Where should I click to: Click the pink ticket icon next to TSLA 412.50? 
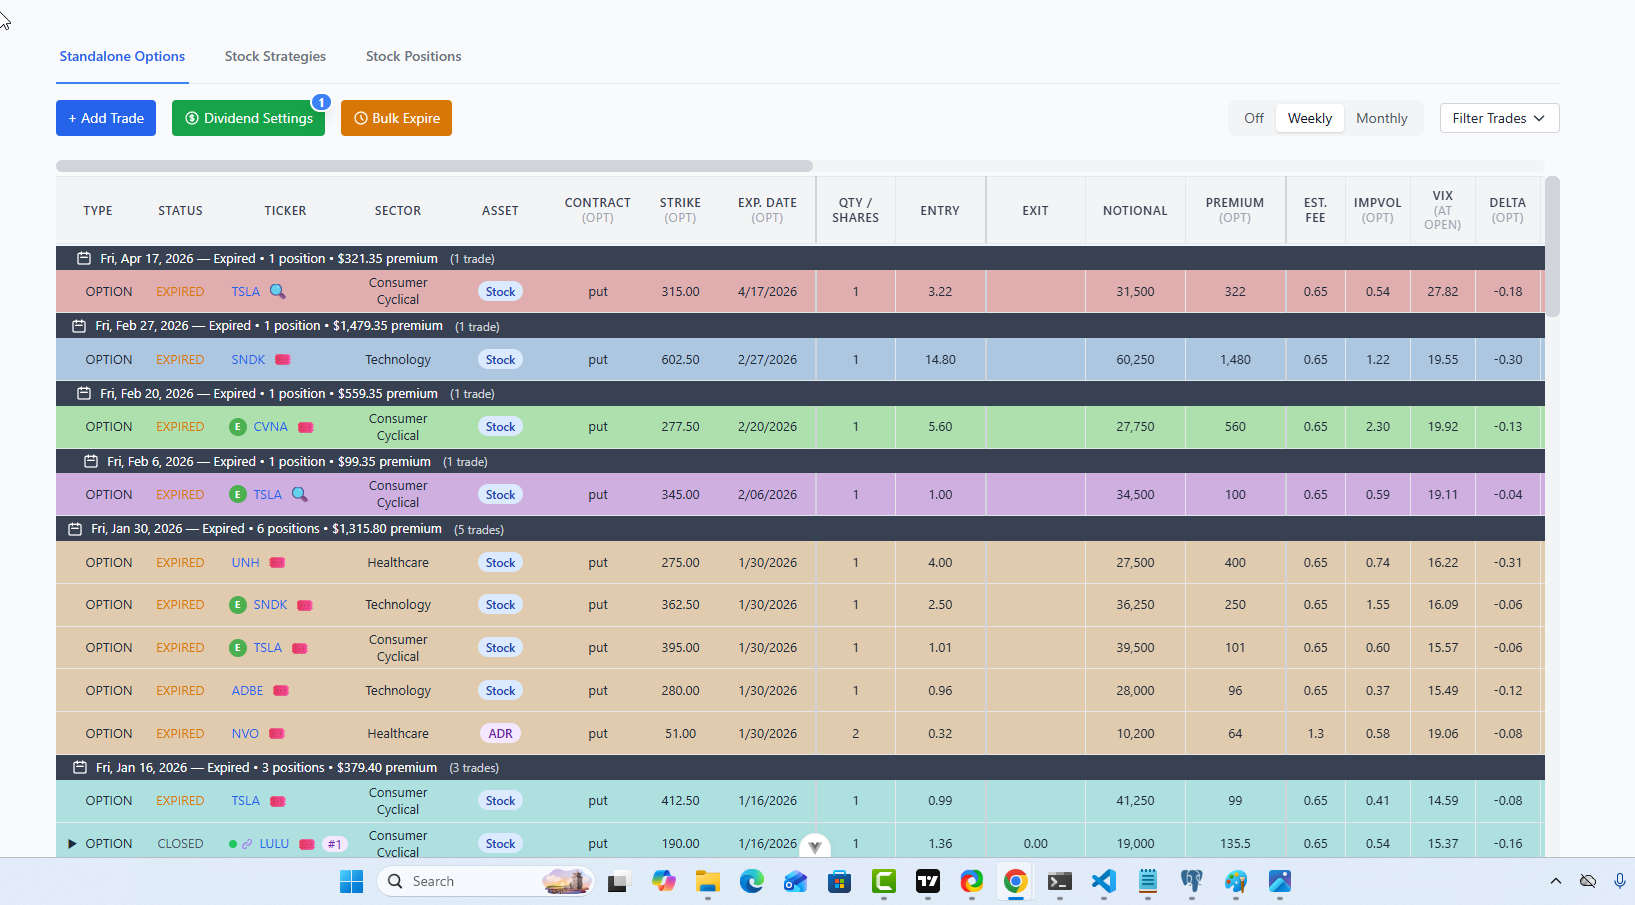(x=278, y=801)
